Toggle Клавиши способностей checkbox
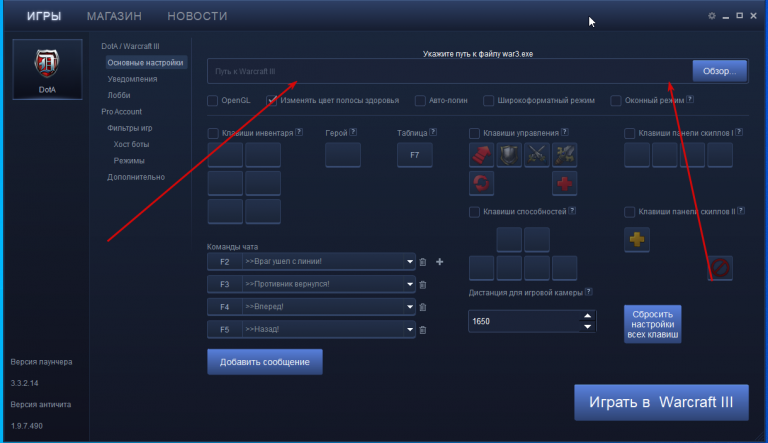Image resolution: width=768 pixels, height=443 pixels. [x=474, y=212]
